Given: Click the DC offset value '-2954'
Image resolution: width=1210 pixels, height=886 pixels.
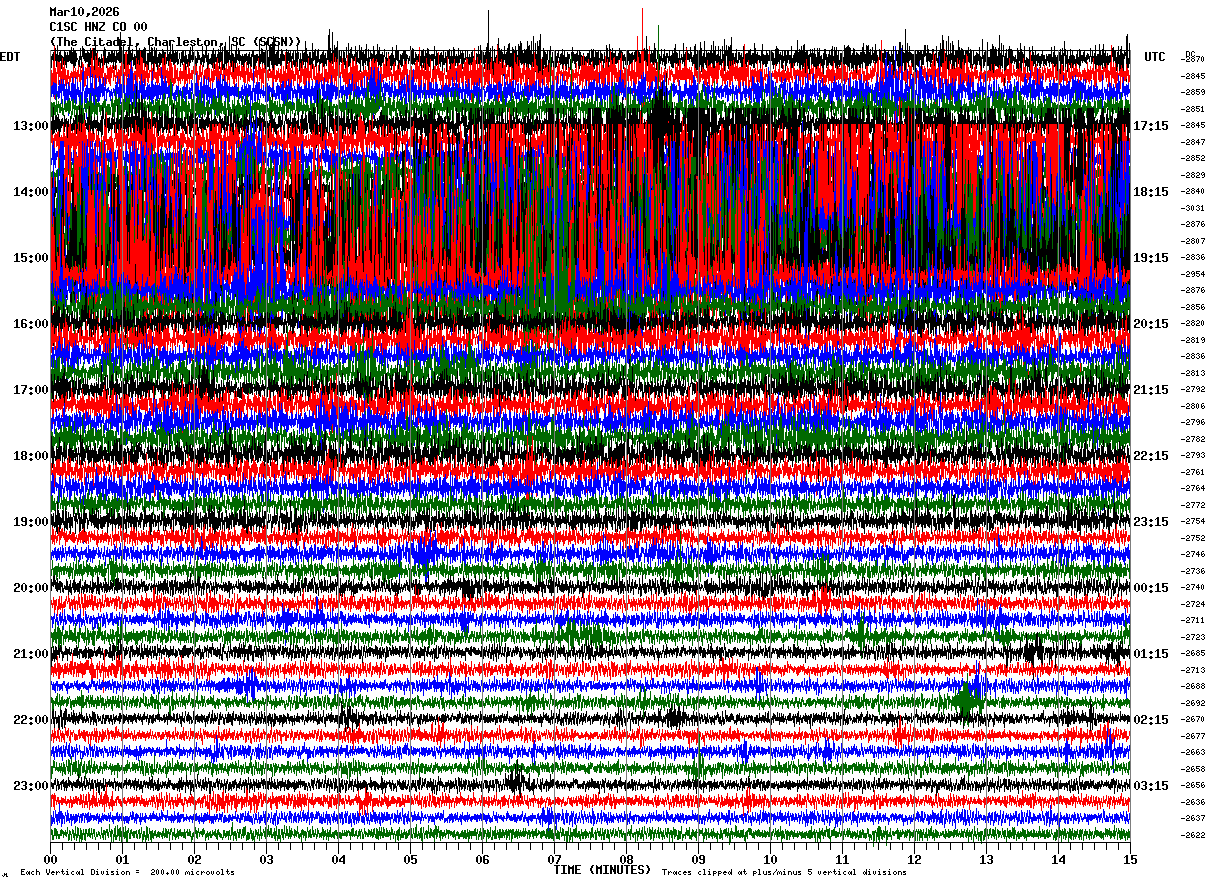Looking at the screenshot, I should coord(1194,274).
